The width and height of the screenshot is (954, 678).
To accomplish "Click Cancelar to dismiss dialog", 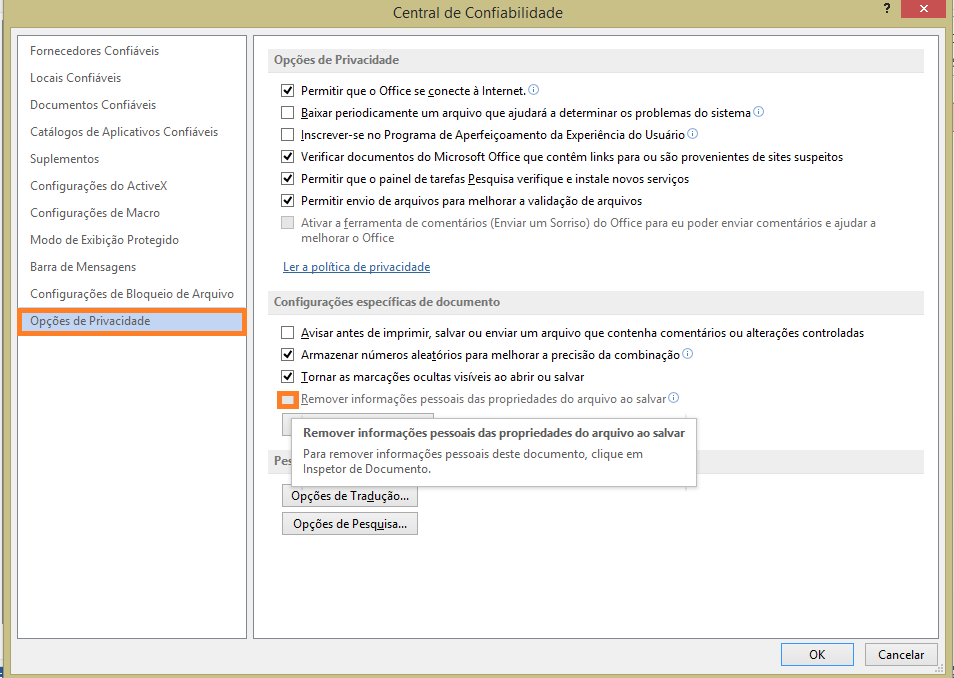I will [x=901, y=654].
